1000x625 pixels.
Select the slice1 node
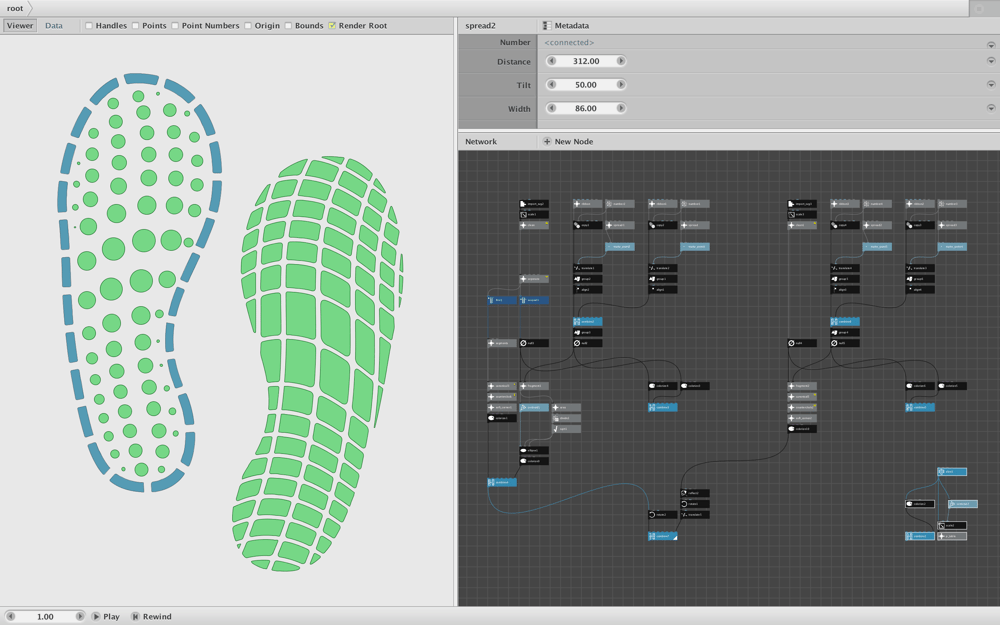952,472
